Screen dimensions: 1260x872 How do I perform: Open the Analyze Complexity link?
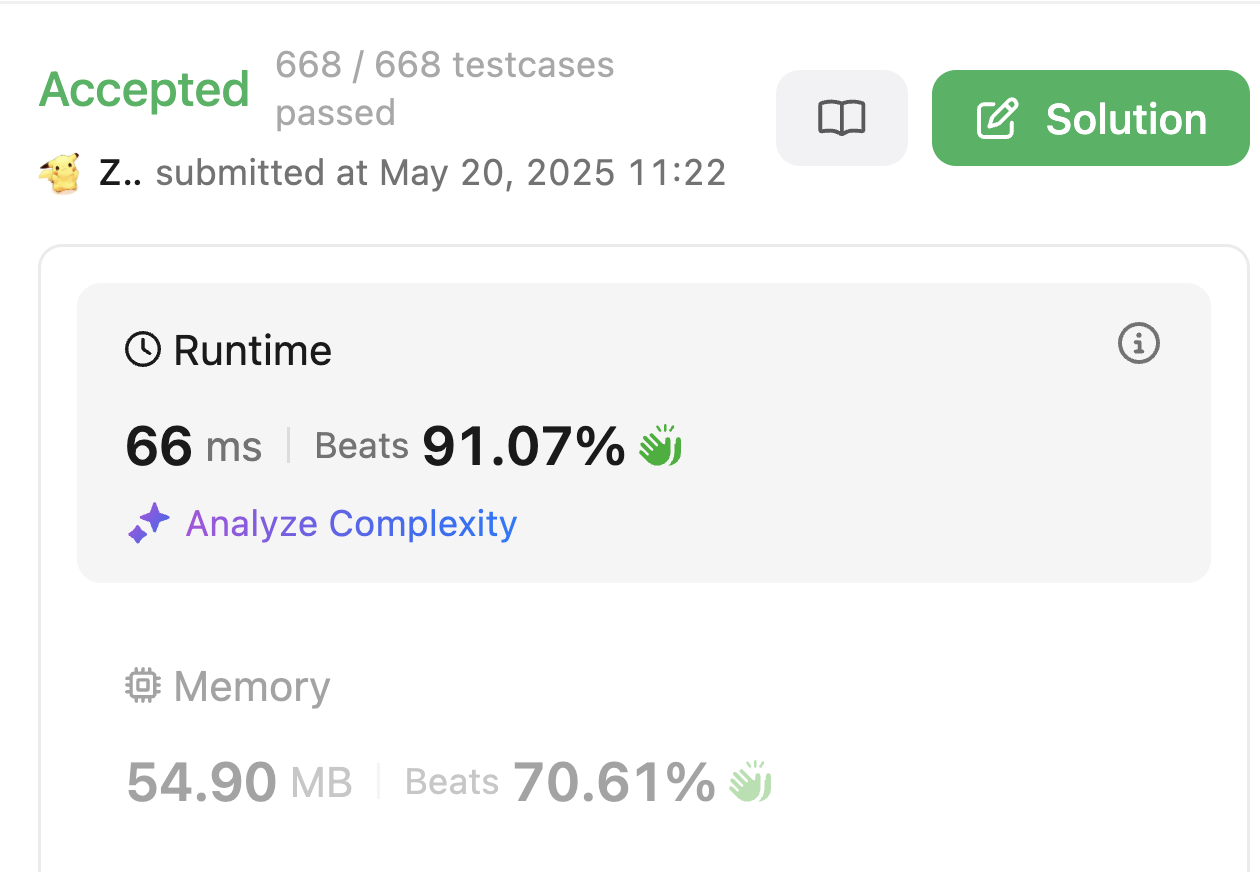tap(351, 523)
